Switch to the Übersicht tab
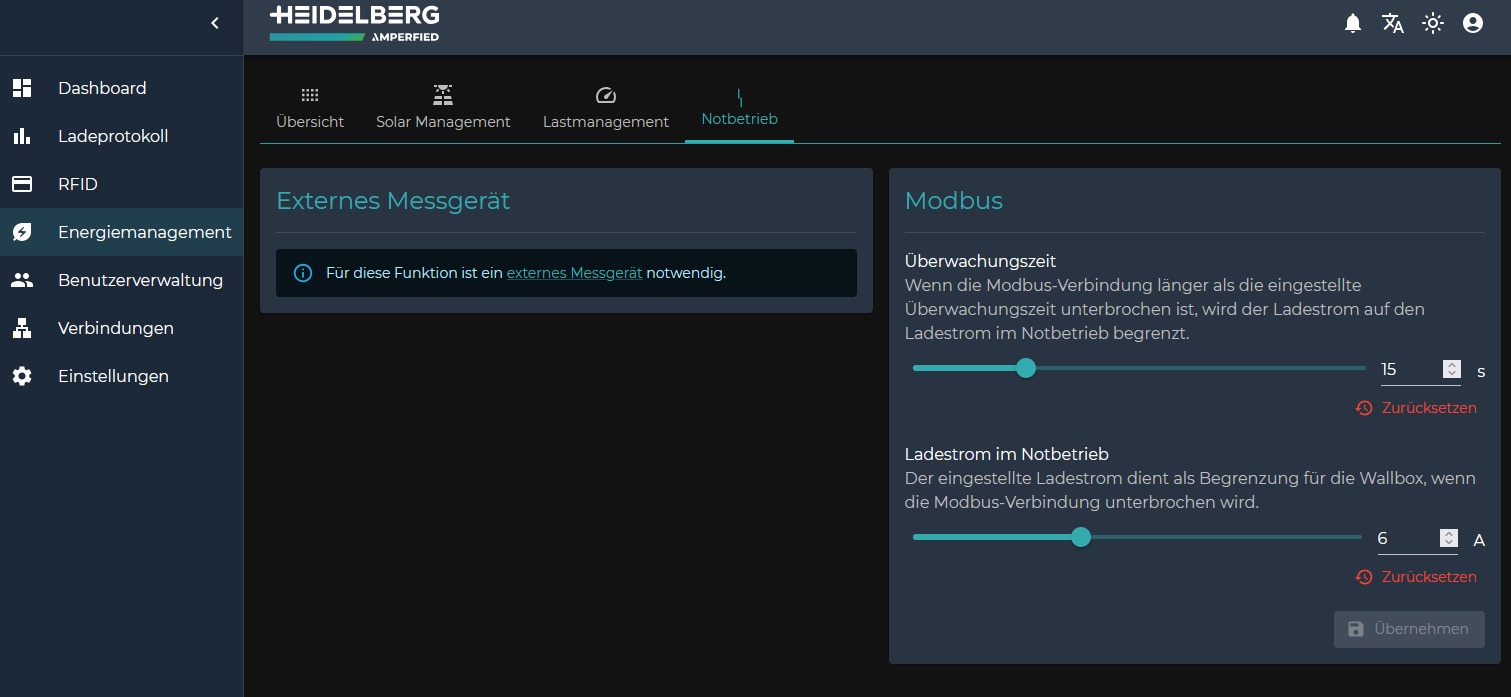This screenshot has height=697, width=1511. [x=310, y=108]
